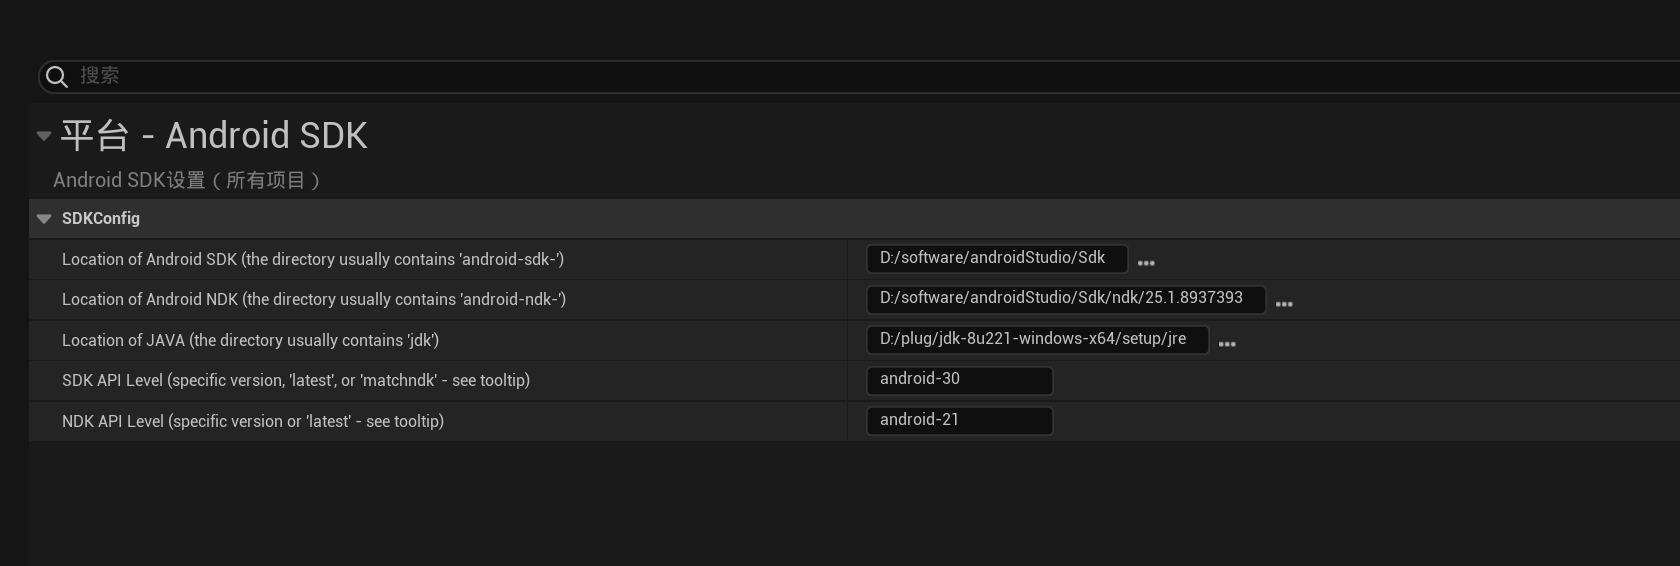
Task: Click the 平台 - Android SDK heading text
Action: (214, 136)
